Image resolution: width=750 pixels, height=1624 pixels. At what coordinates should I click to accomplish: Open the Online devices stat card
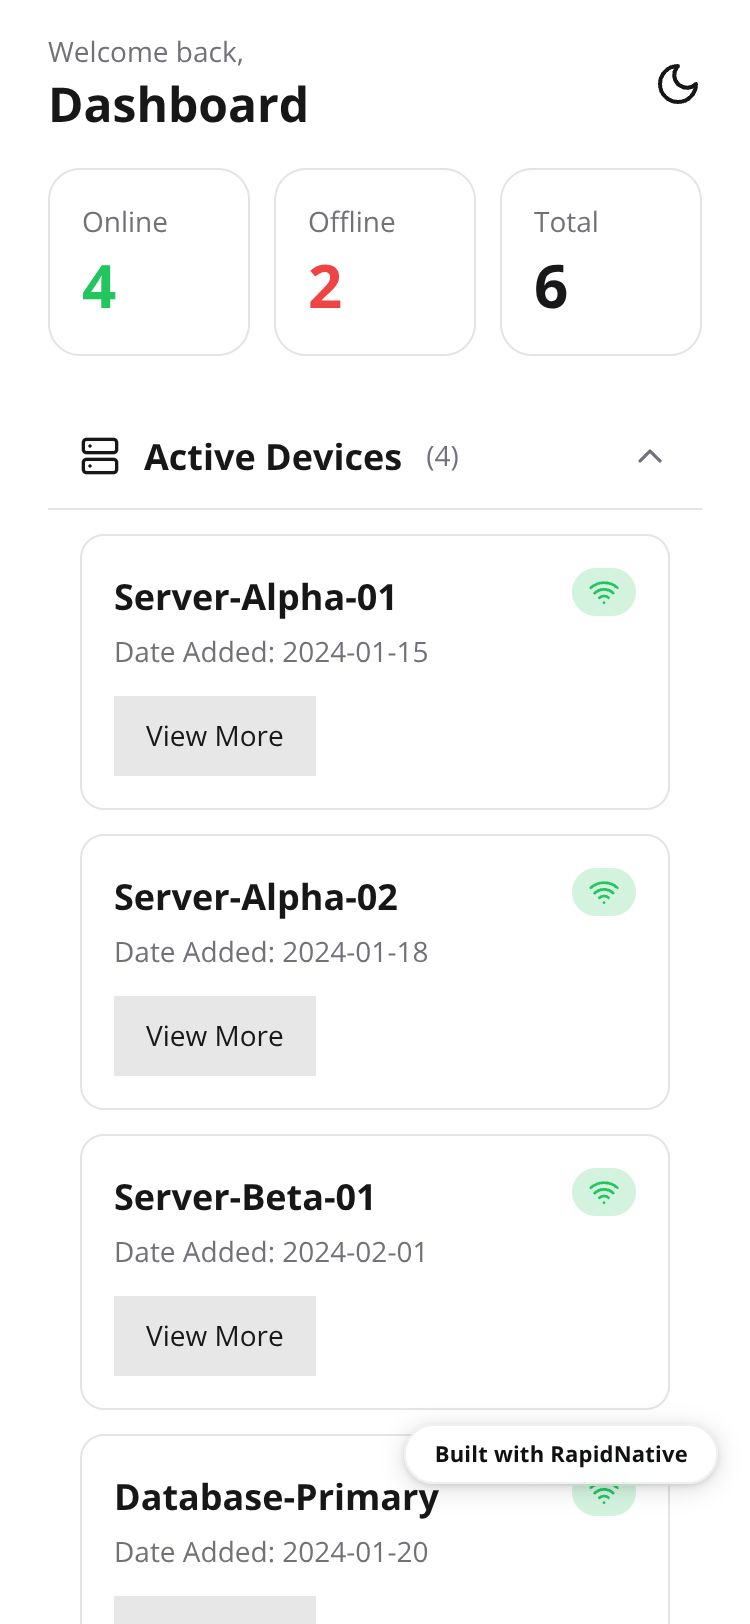pyautogui.click(x=149, y=262)
